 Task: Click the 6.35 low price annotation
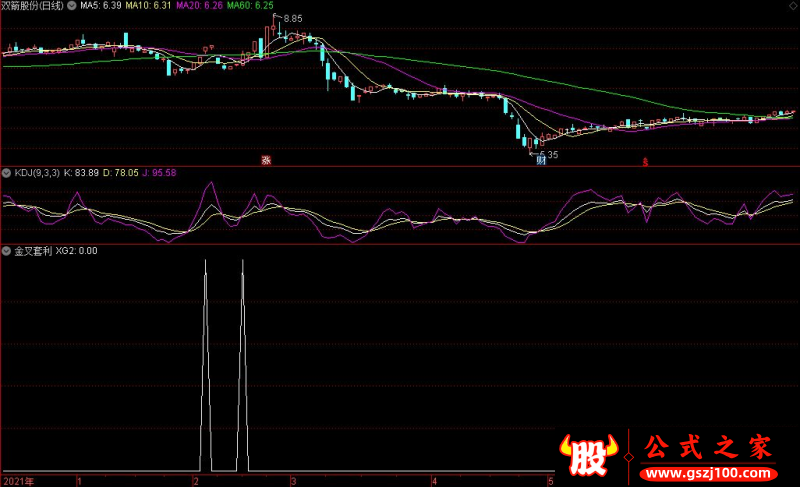(548, 154)
